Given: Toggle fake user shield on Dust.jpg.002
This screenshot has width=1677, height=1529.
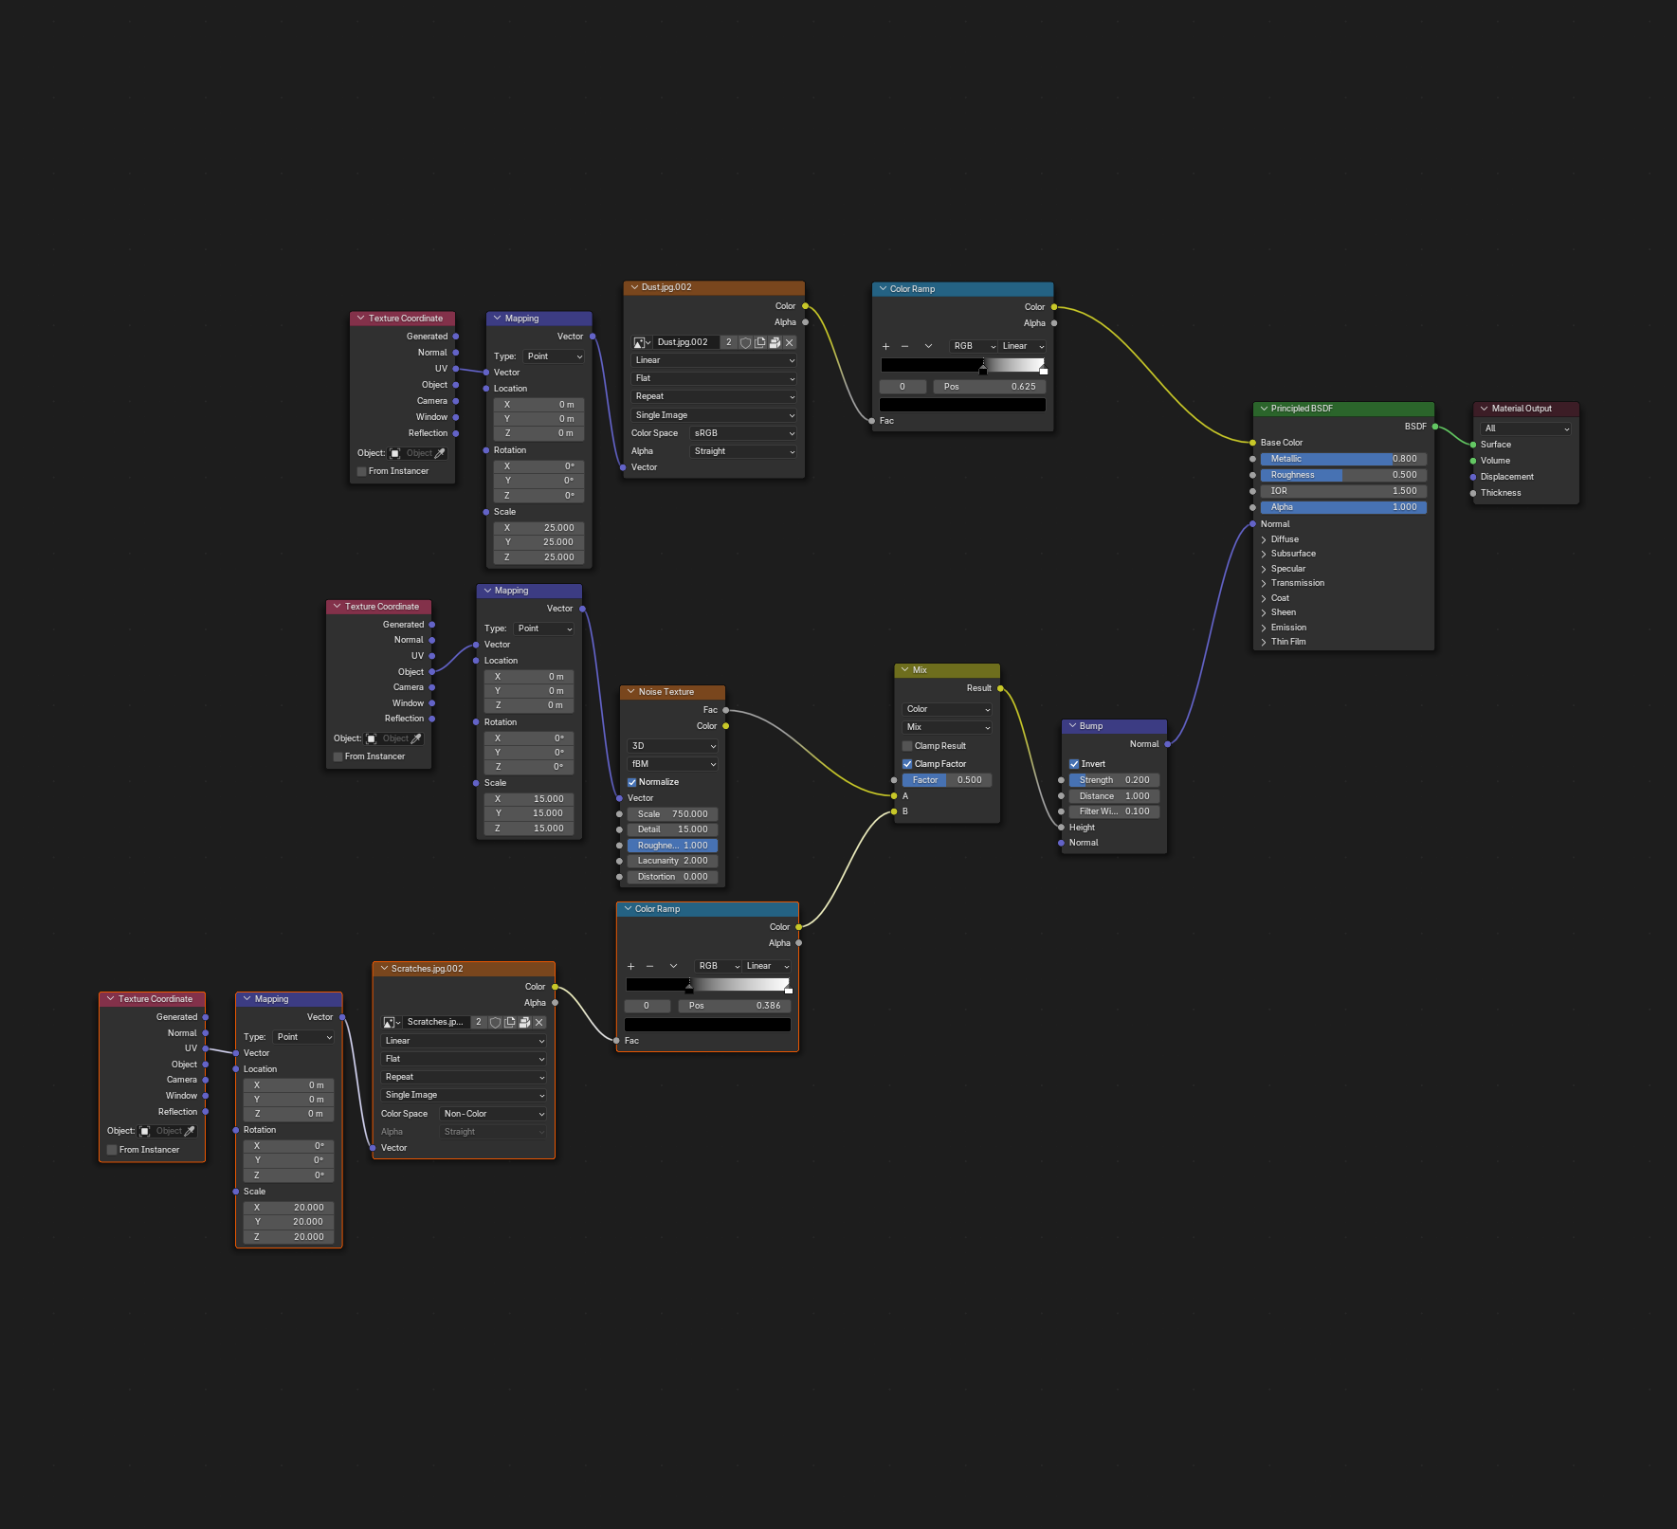Looking at the screenshot, I should pyautogui.click(x=745, y=343).
